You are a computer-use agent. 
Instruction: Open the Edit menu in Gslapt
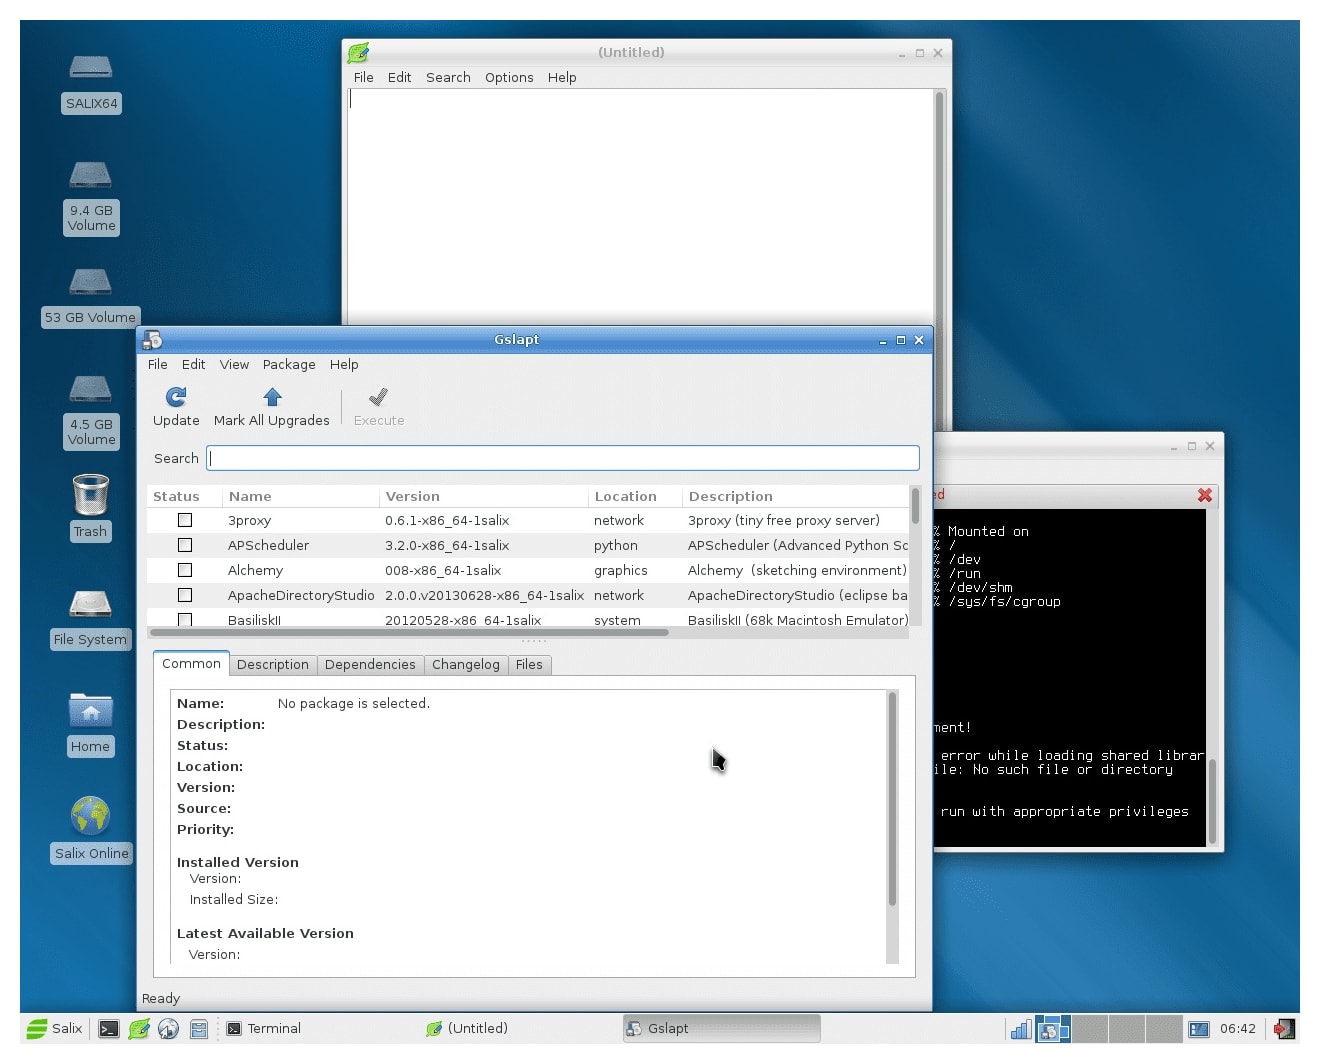coord(194,364)
